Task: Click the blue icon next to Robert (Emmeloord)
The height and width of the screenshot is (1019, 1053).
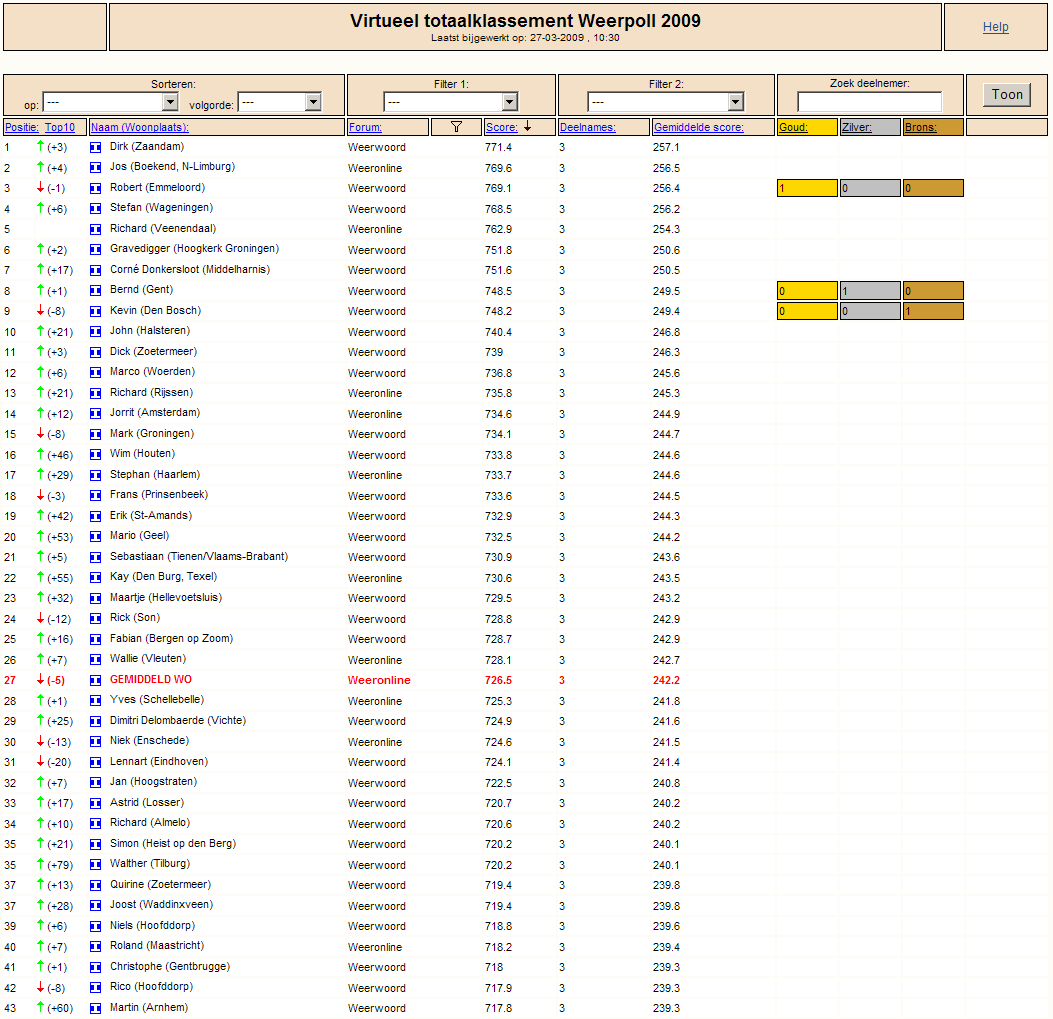Action: (x=95, y=188)
